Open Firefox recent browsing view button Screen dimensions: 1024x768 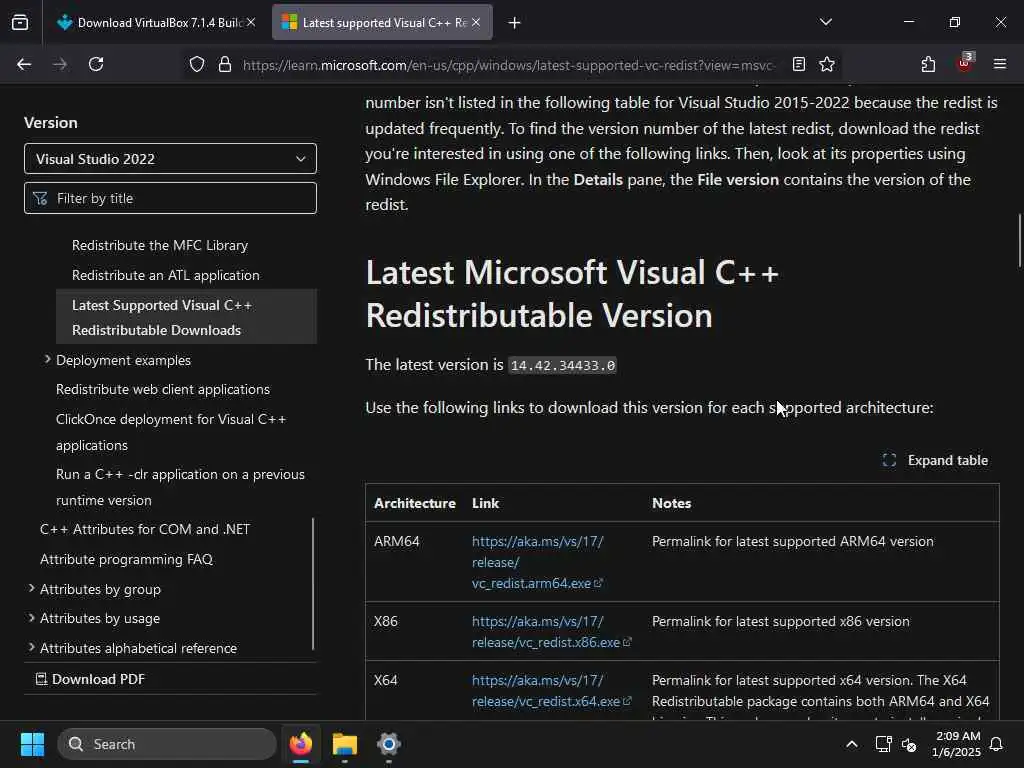[20, 23]
